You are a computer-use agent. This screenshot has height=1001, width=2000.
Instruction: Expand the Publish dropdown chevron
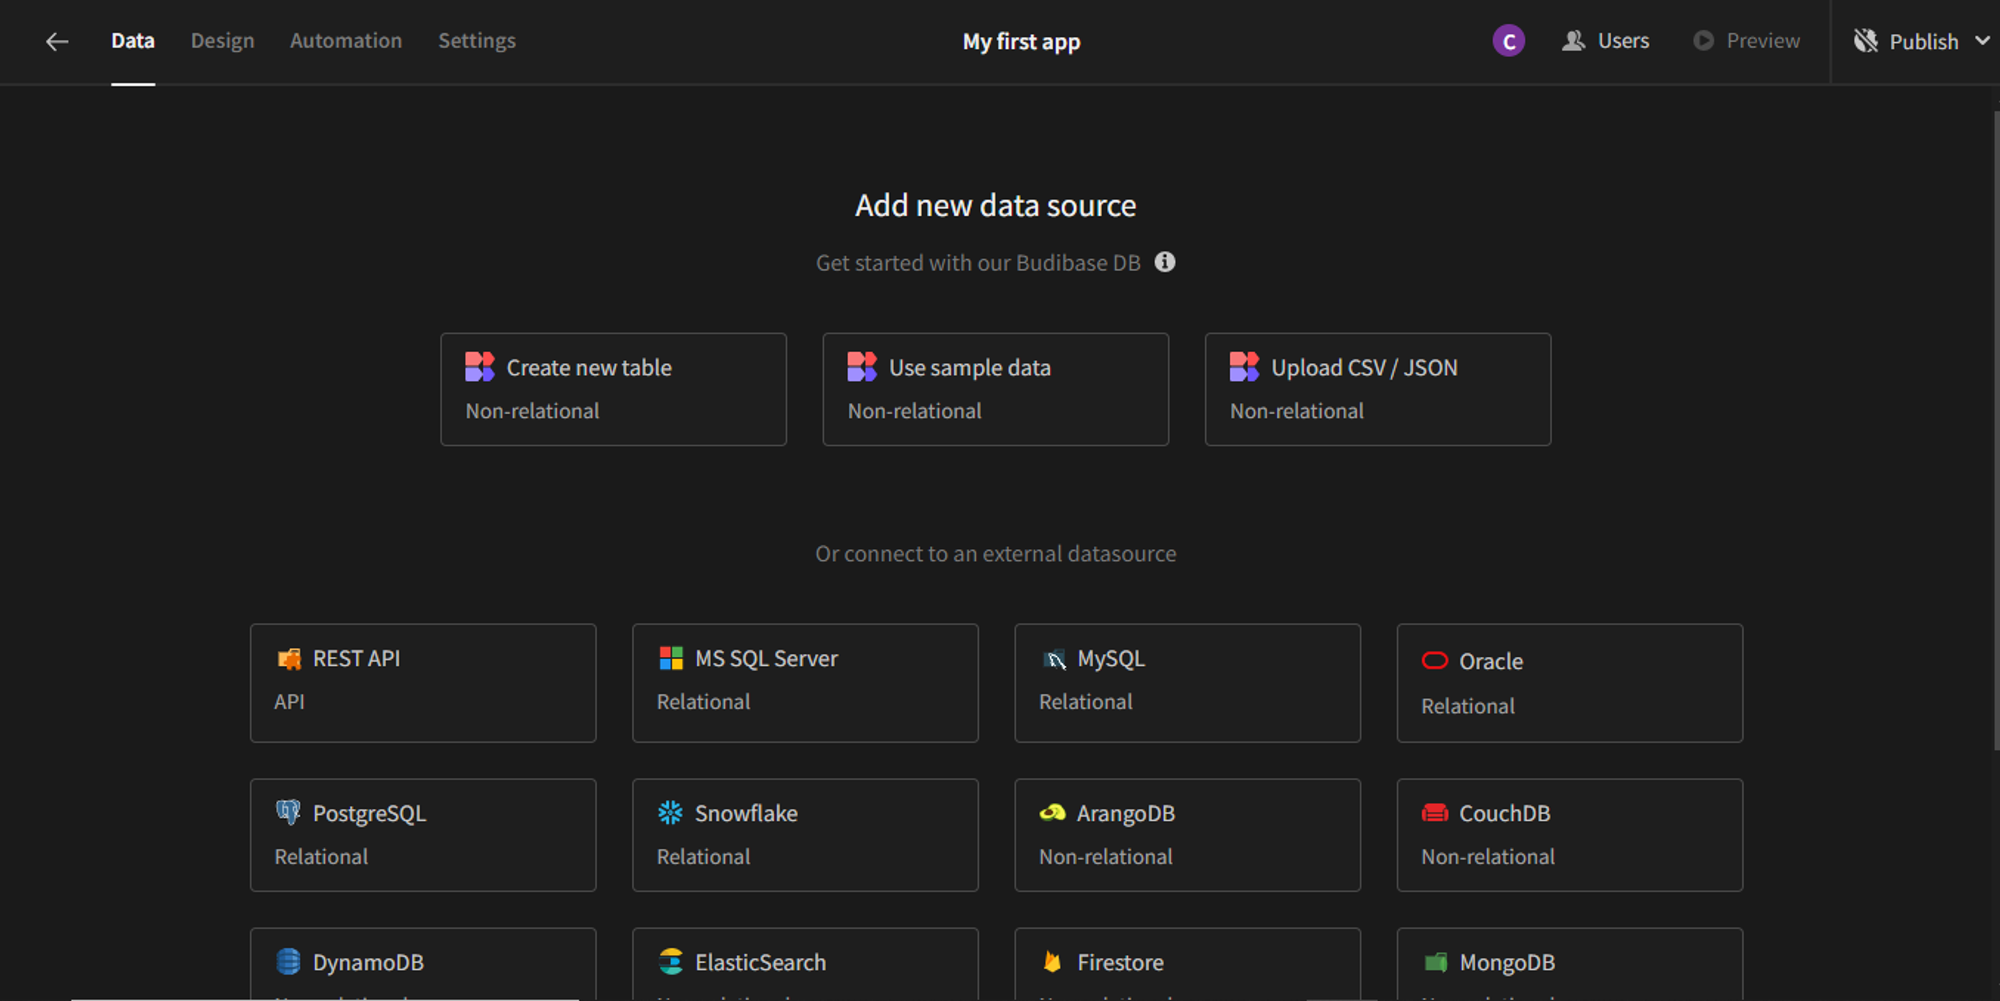click(x=1982, y=41)
